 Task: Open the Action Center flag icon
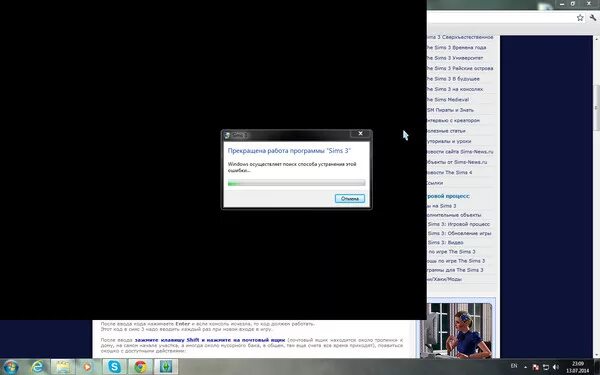coord(536,367)
